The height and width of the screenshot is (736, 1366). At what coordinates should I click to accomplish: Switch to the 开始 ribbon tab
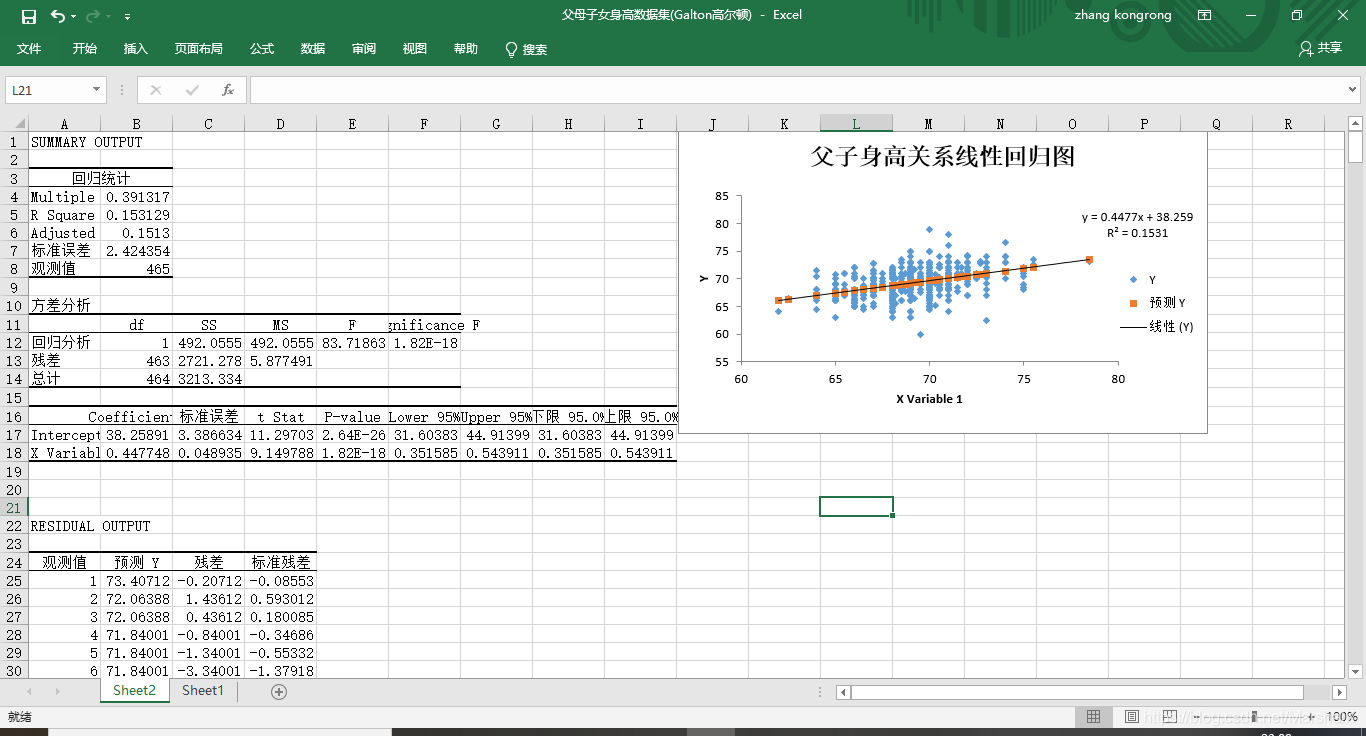pos(85,49)
